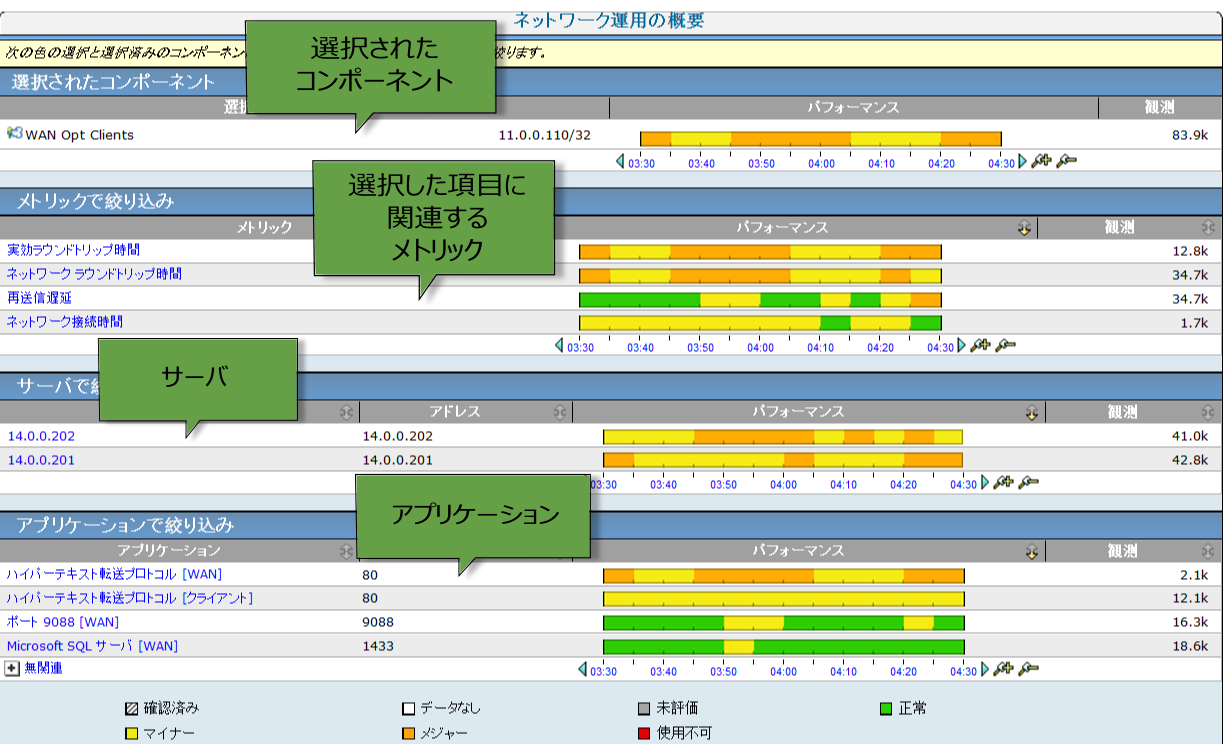Zoom in the applications timeline
This screenshot has width=1224, height=744.
1004,669
